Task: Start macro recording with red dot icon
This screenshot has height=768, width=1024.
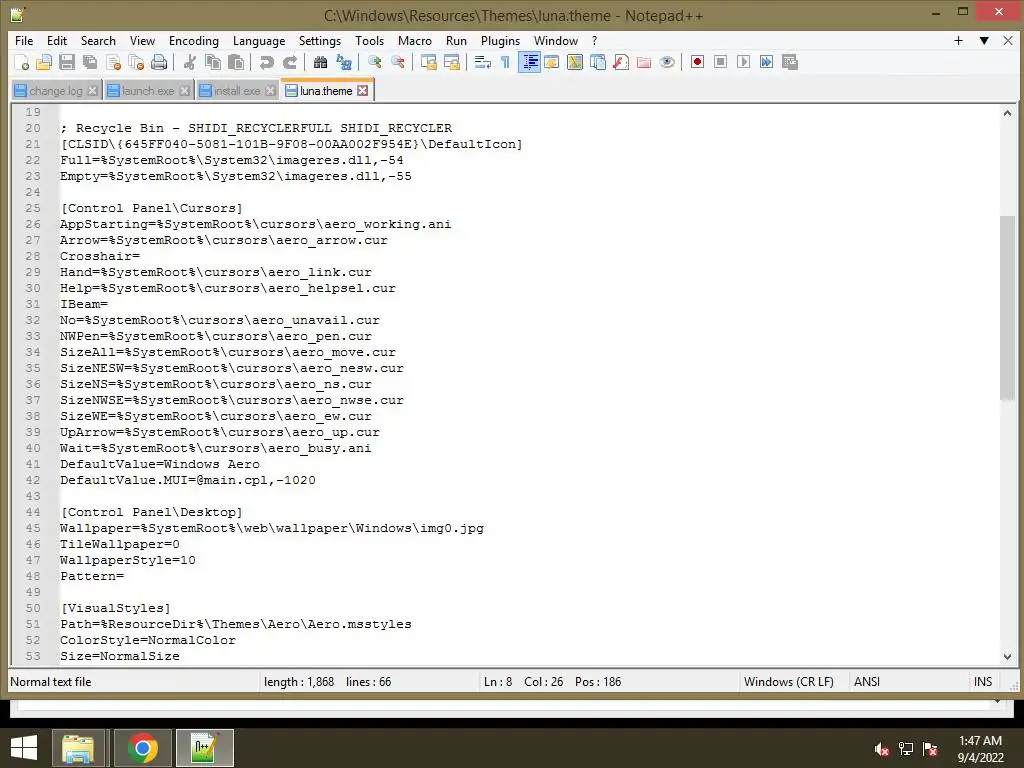Action: pyautogui.click(x=697, y=62)
